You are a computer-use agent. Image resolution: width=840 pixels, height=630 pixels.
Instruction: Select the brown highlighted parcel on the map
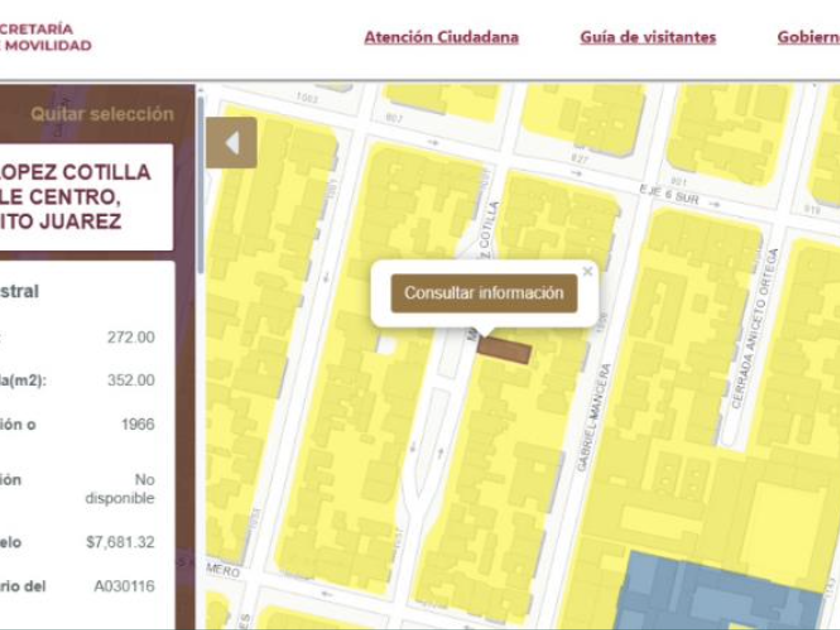[504, 350]
